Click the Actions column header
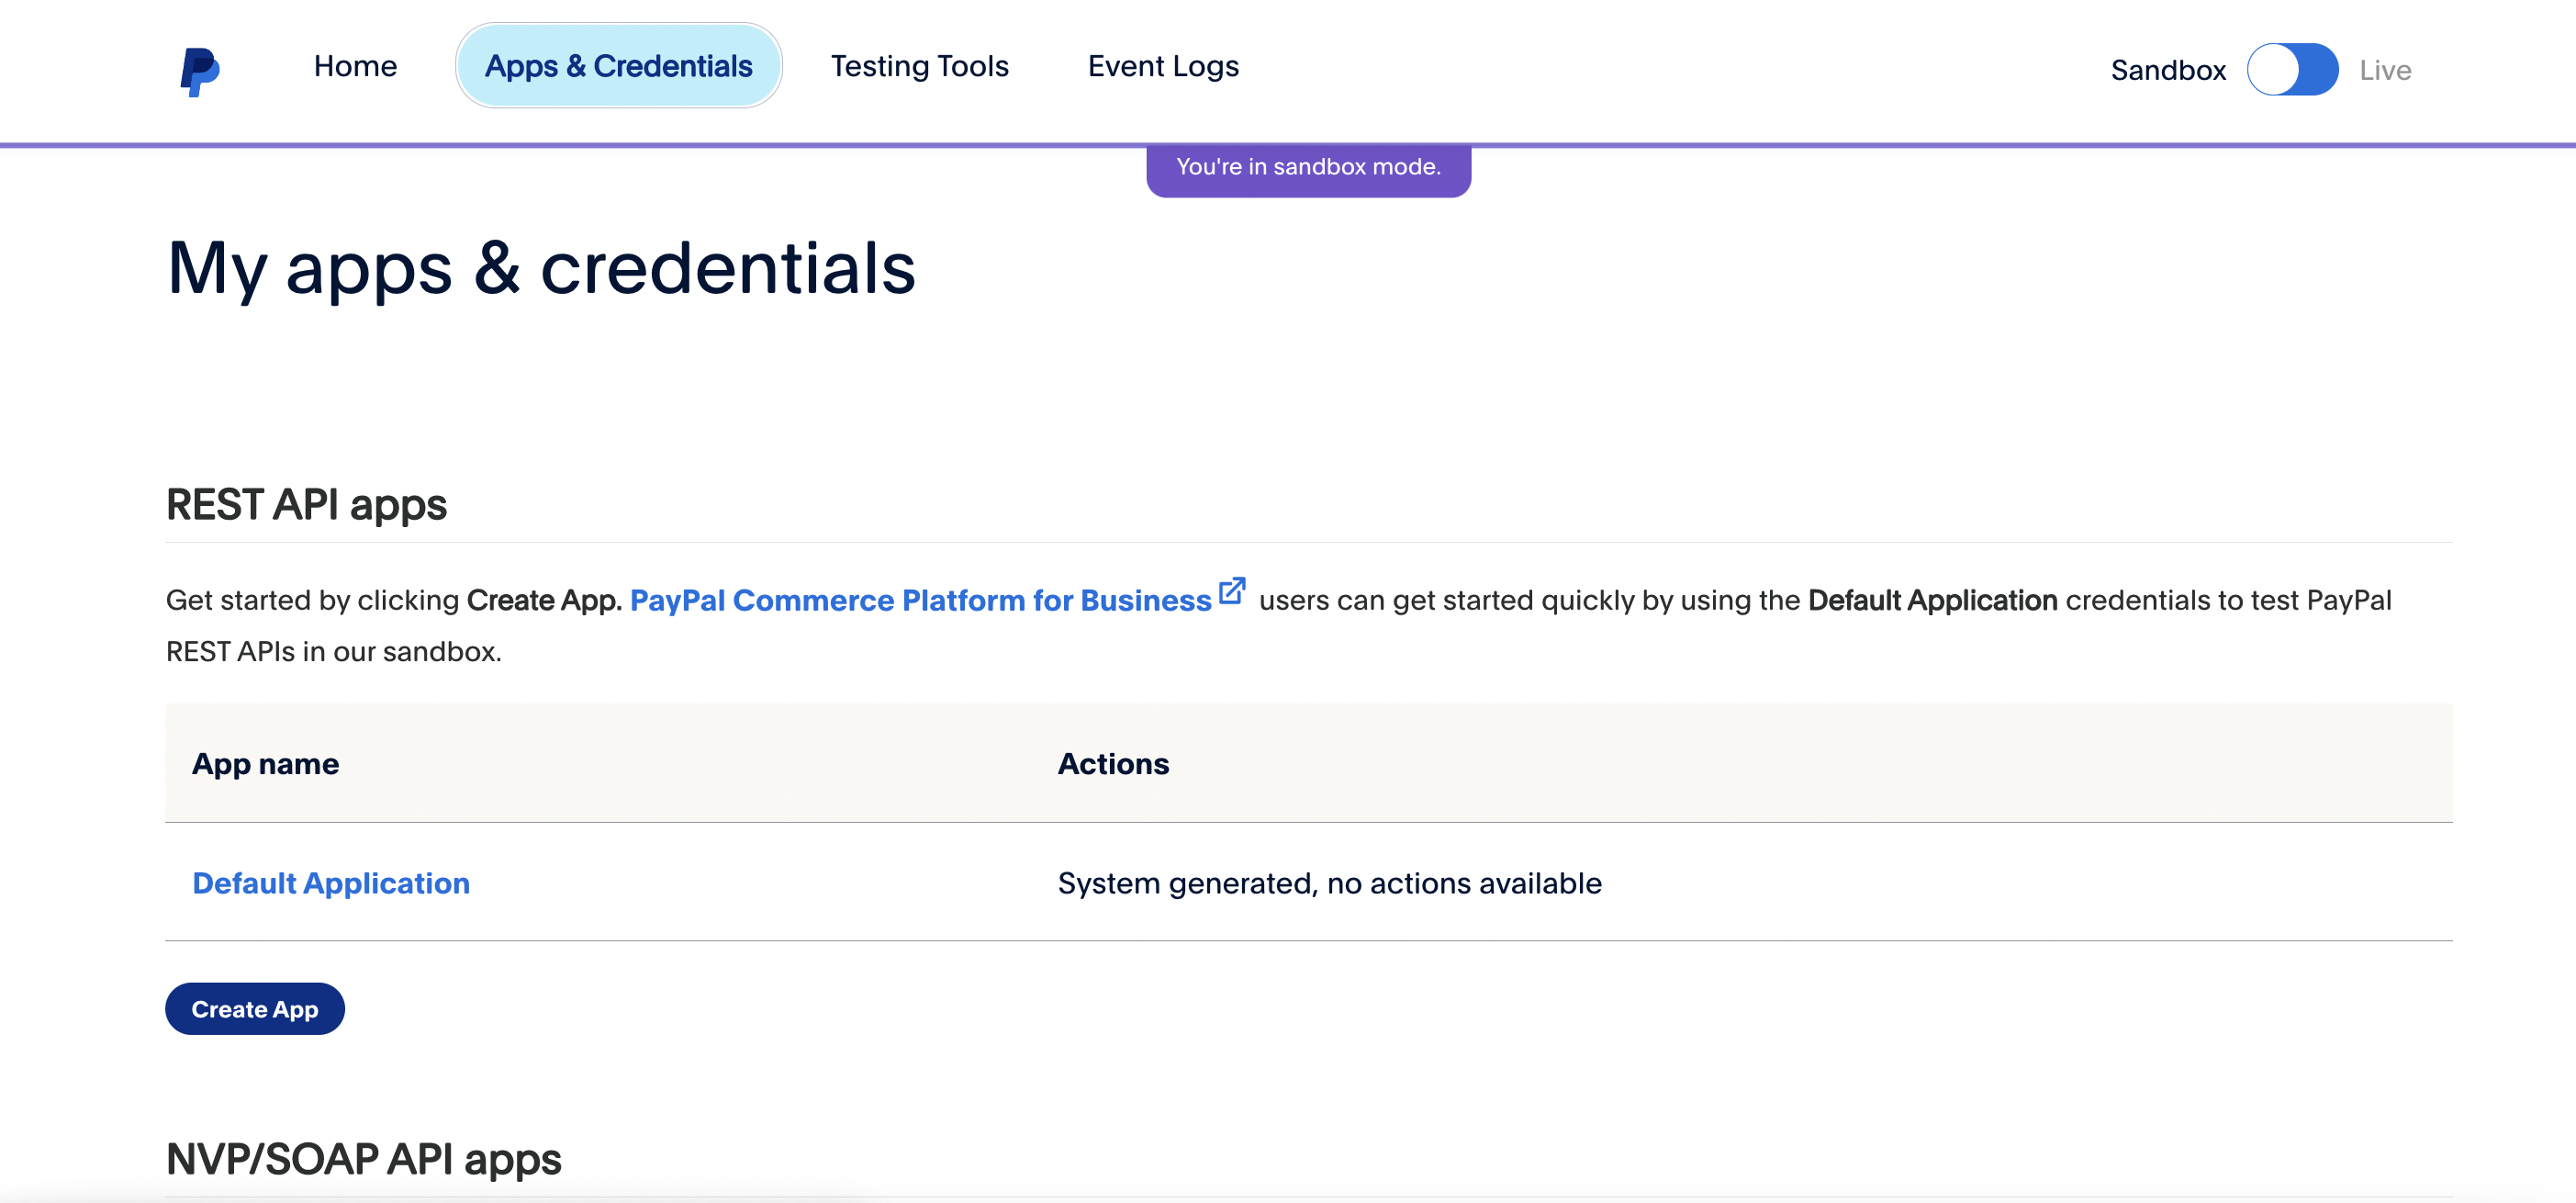The height and width of the screenshot is (1203, 2576). [1113, 764]
